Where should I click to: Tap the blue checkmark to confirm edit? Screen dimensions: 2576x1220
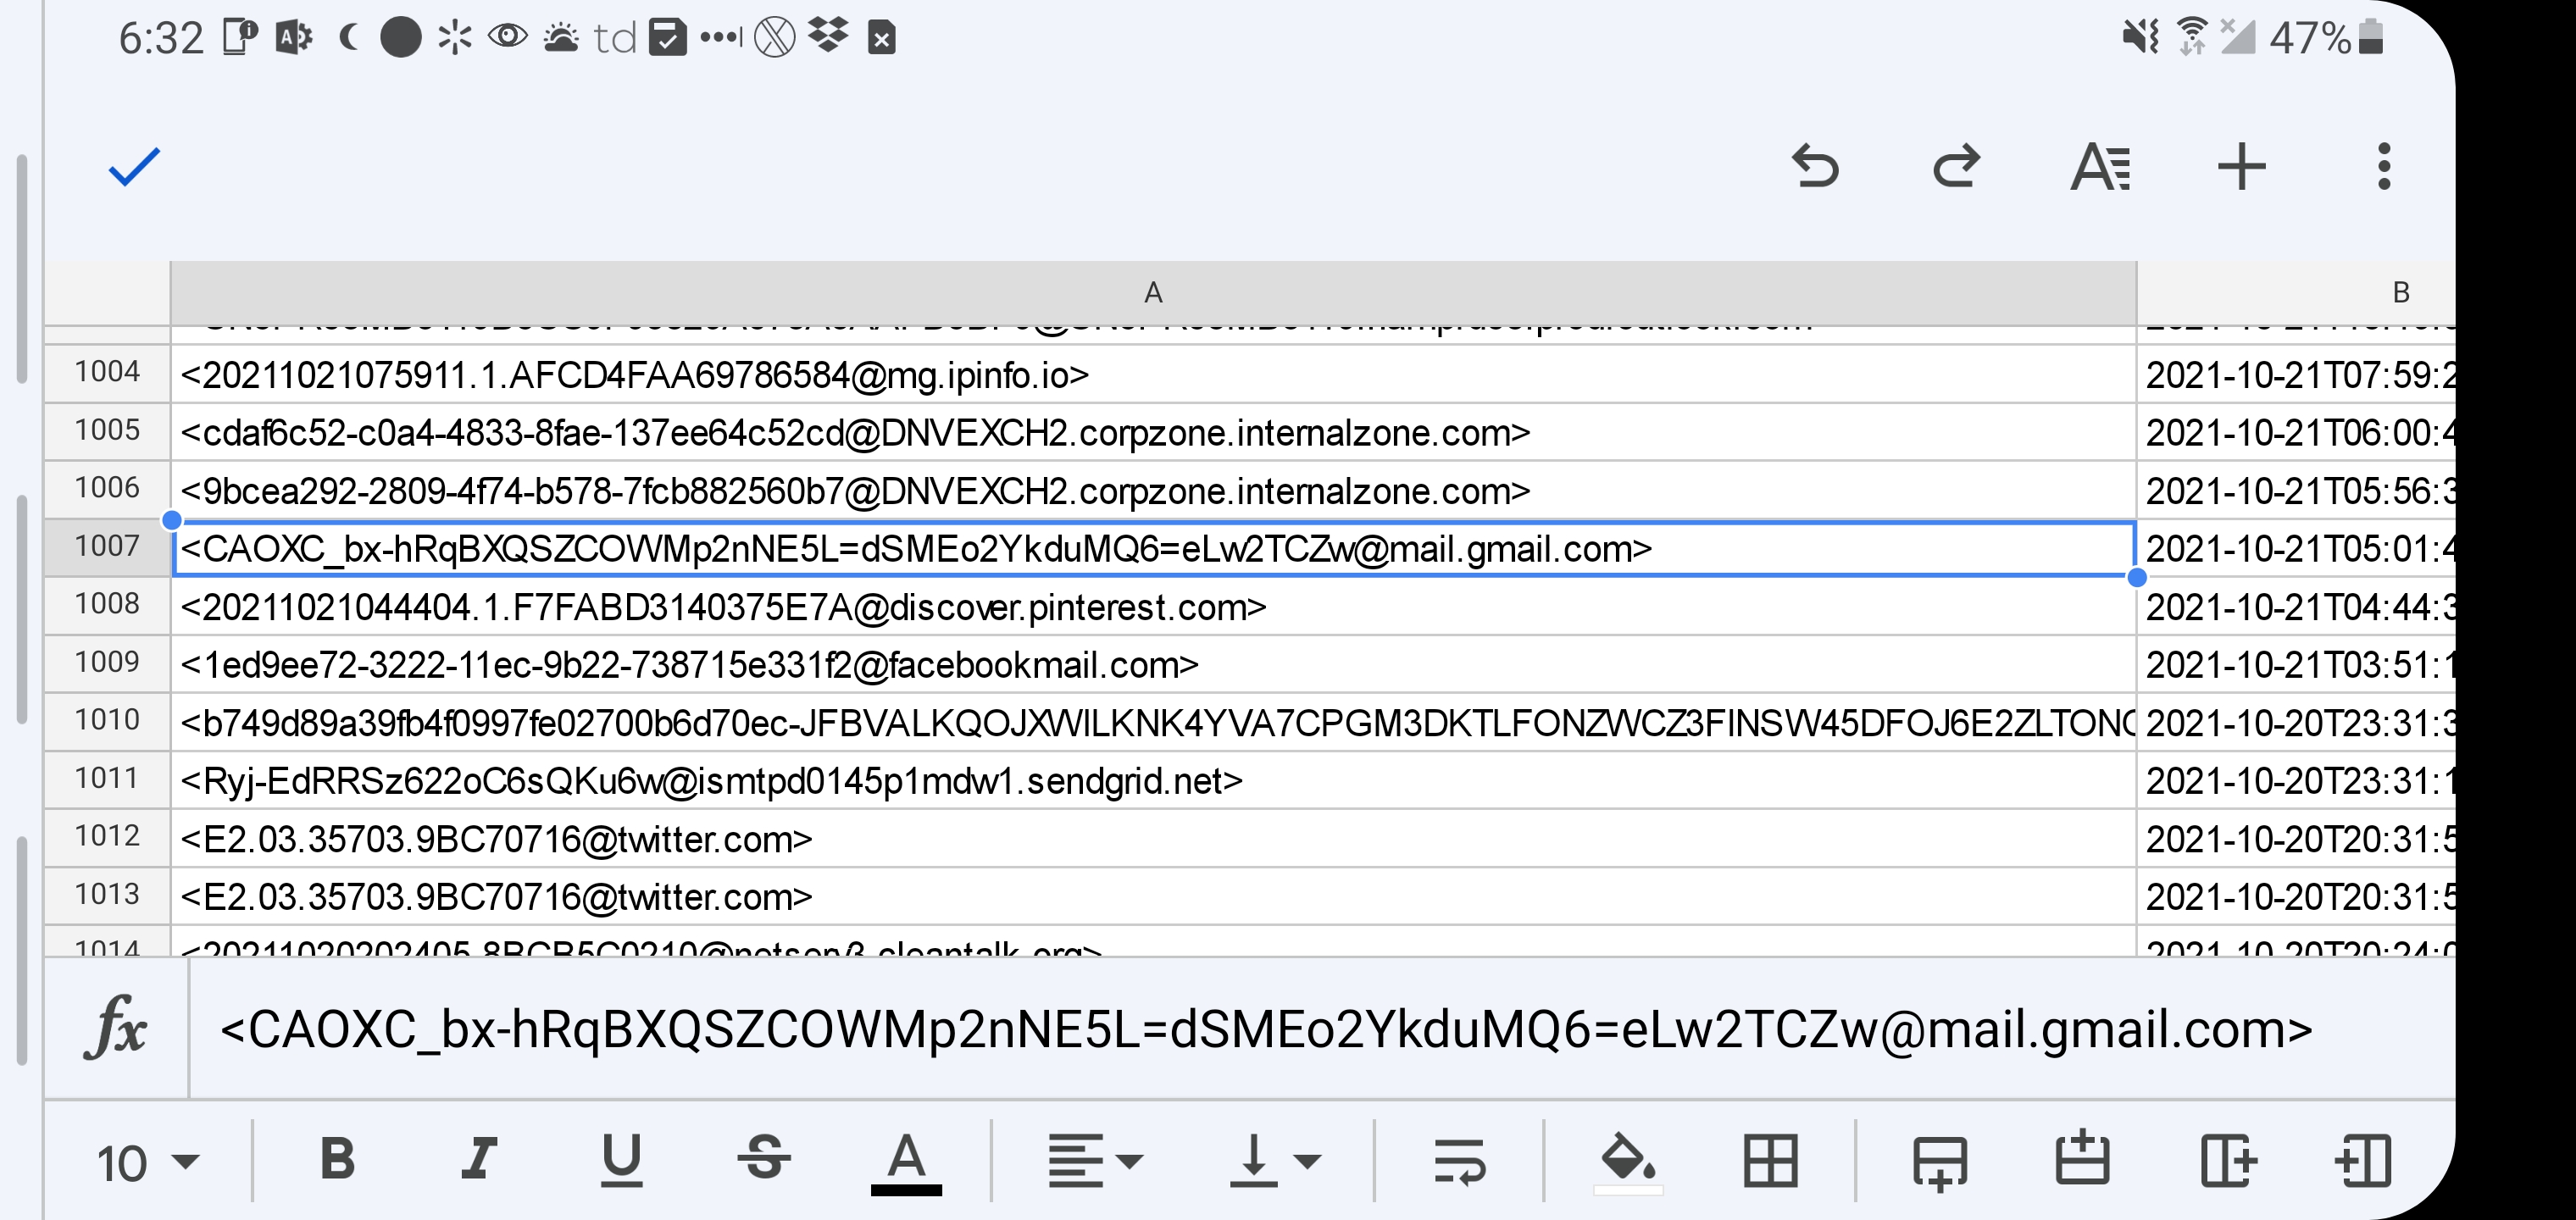pyautogui.click(x=134, y=167)
